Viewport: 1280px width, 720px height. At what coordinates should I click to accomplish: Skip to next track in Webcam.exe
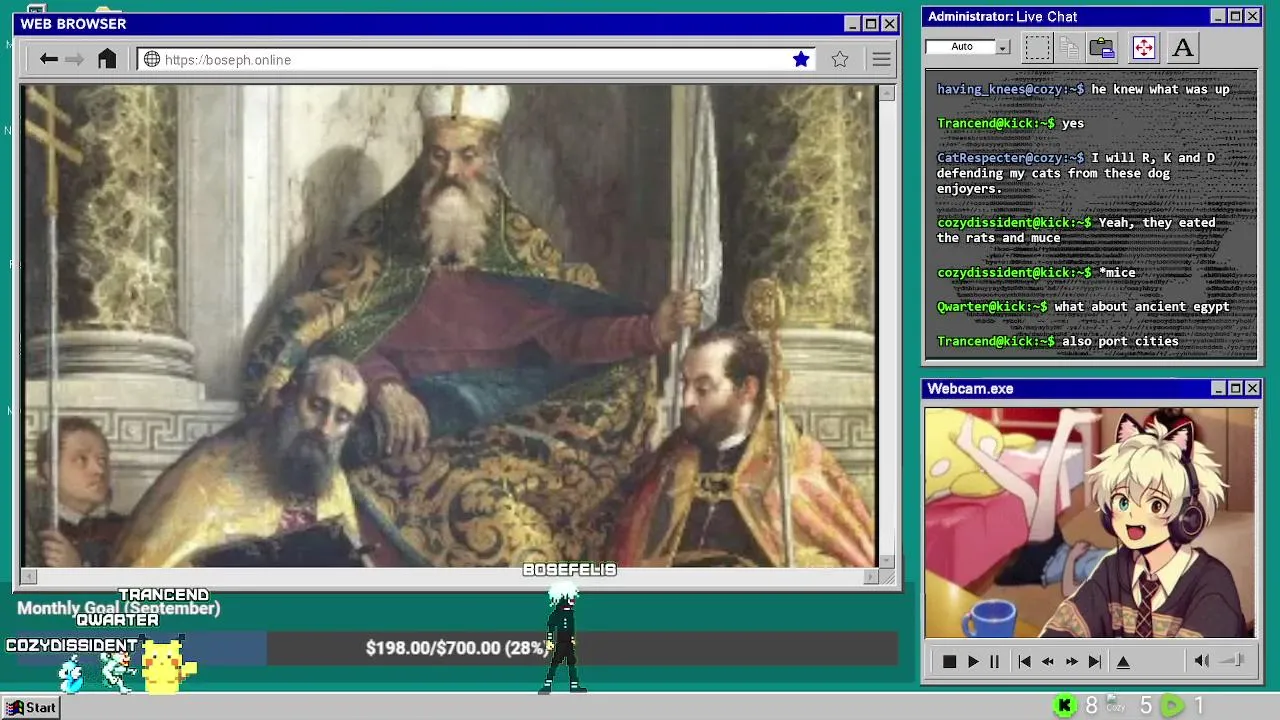(x=1095, y=661)
